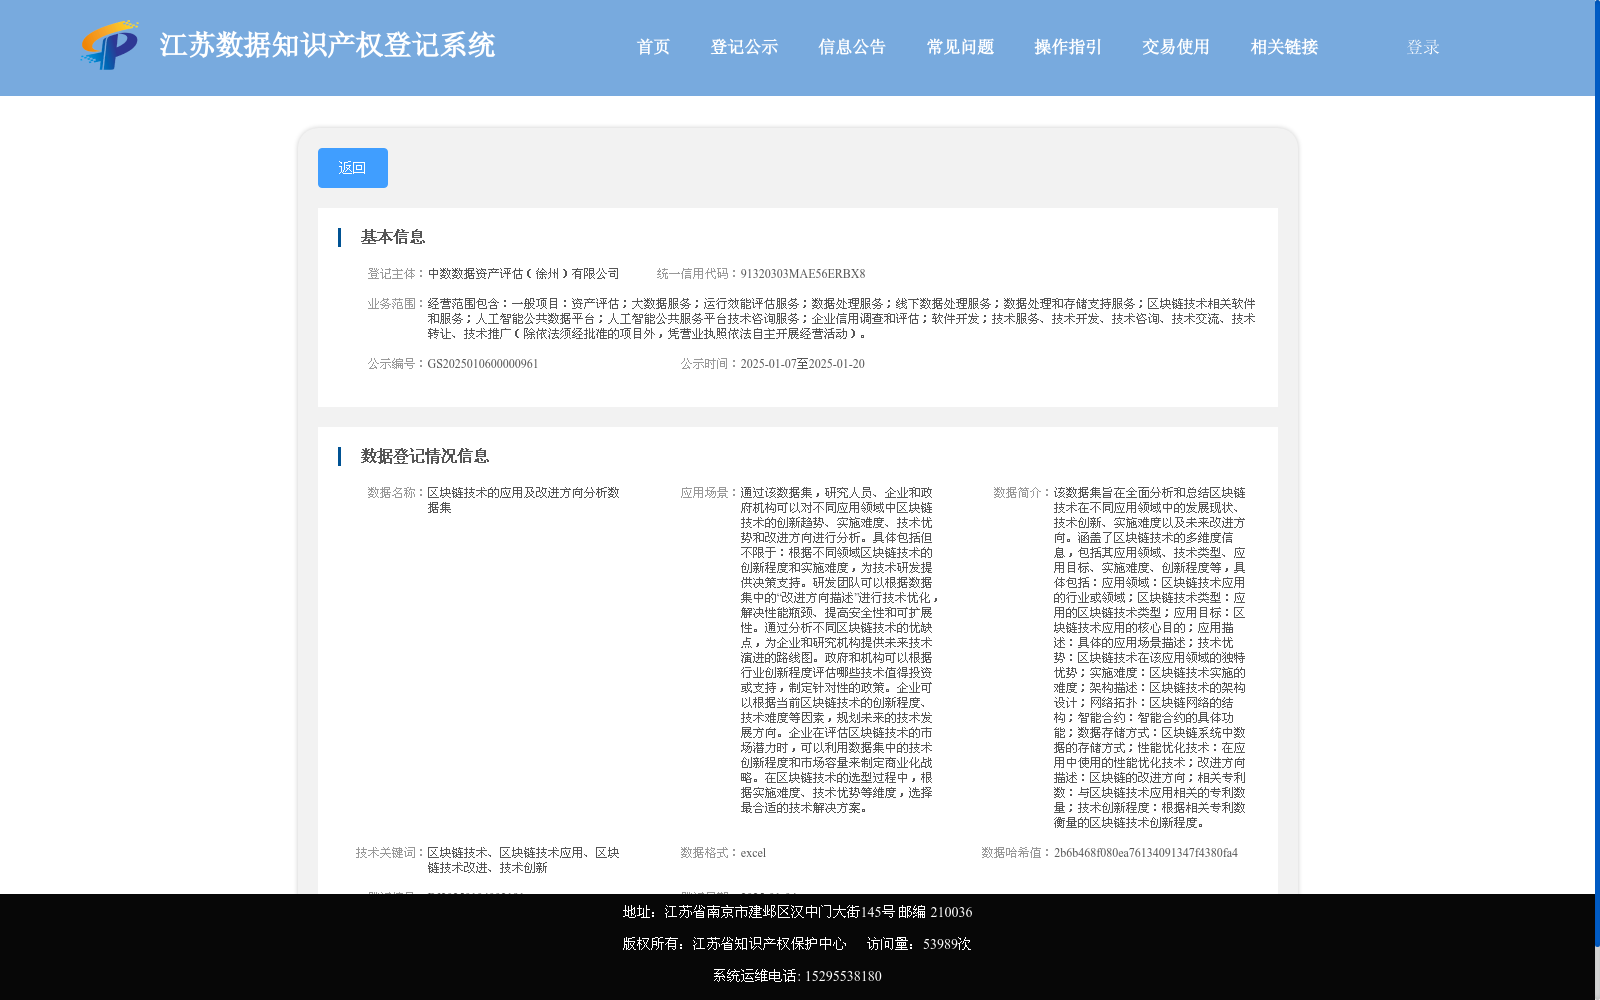Click the site logo icon
This screenshot has height=1000, width=1600.
point(109,46)
